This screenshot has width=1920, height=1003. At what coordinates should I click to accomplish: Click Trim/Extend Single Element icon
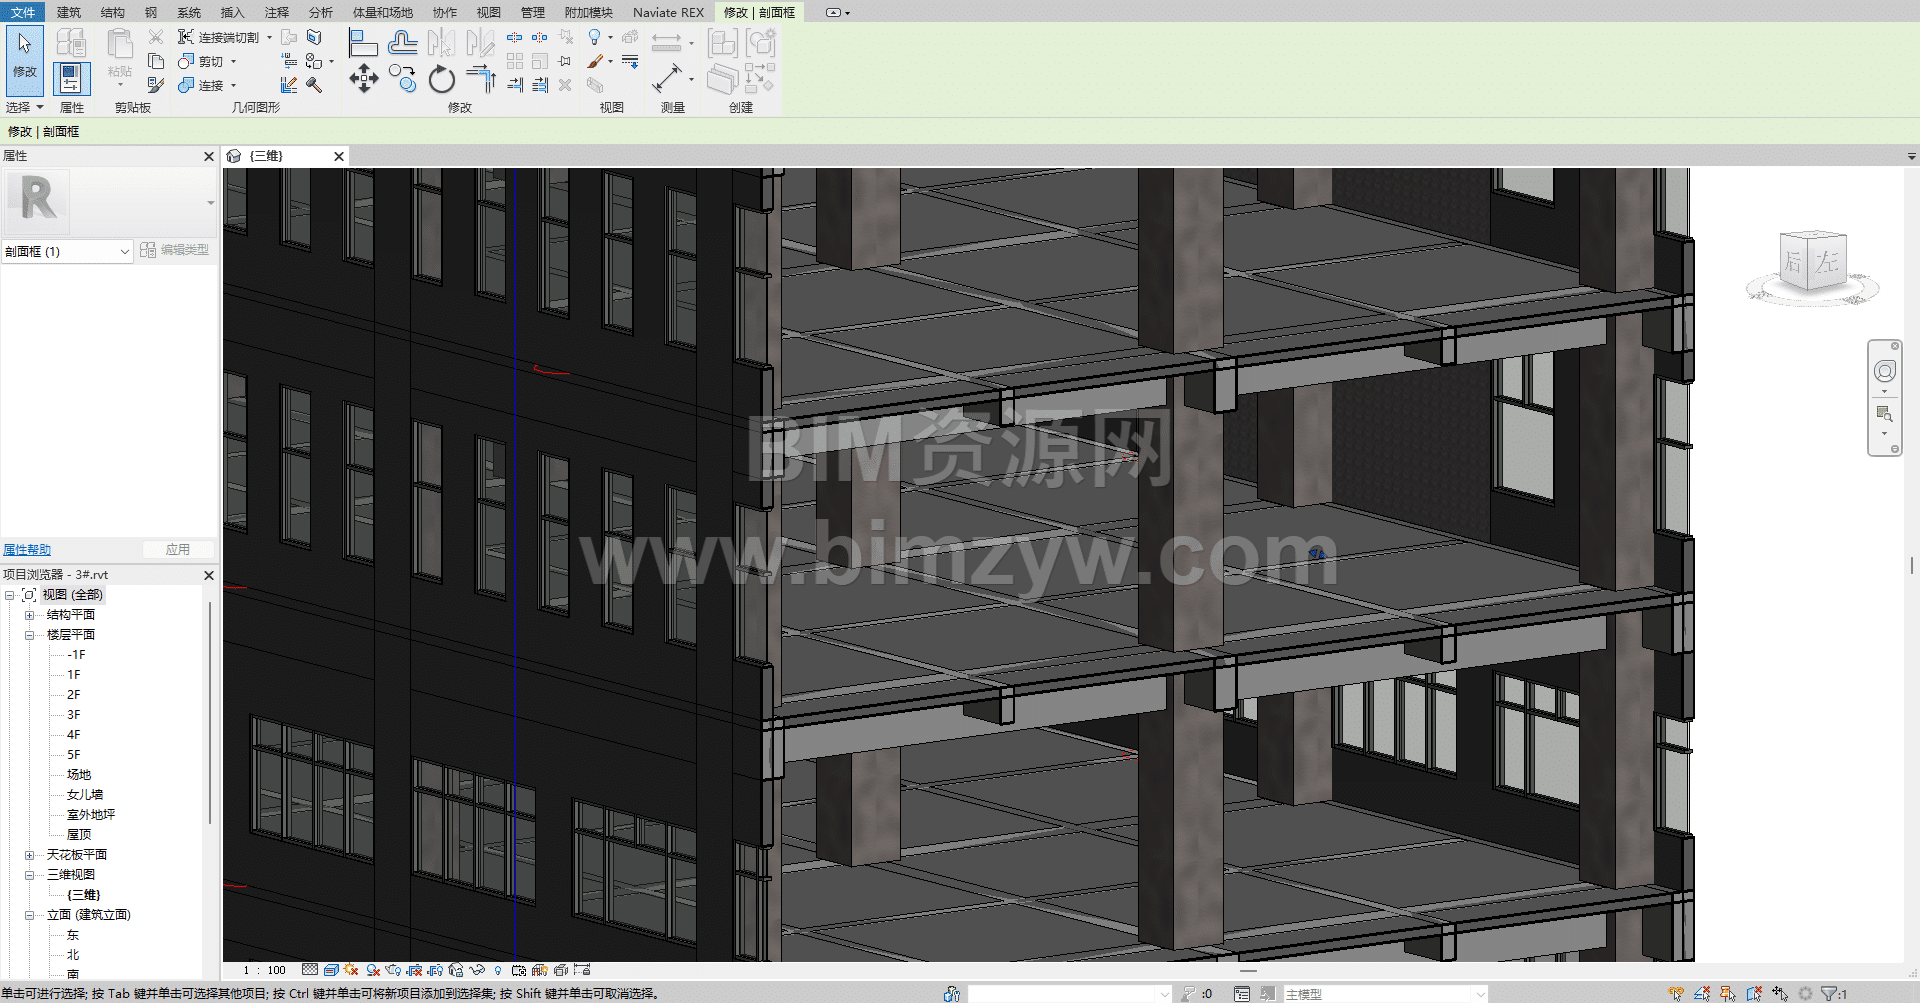click(514, 85)
